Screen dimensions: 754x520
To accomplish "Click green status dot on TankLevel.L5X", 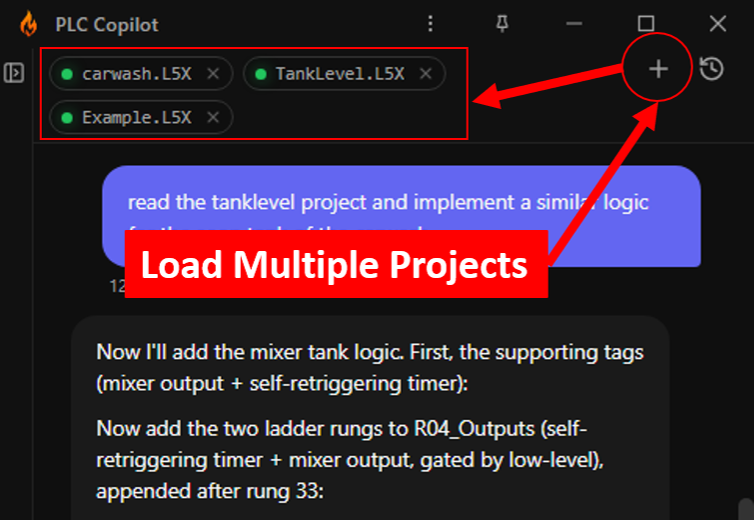I will [261, 74].
